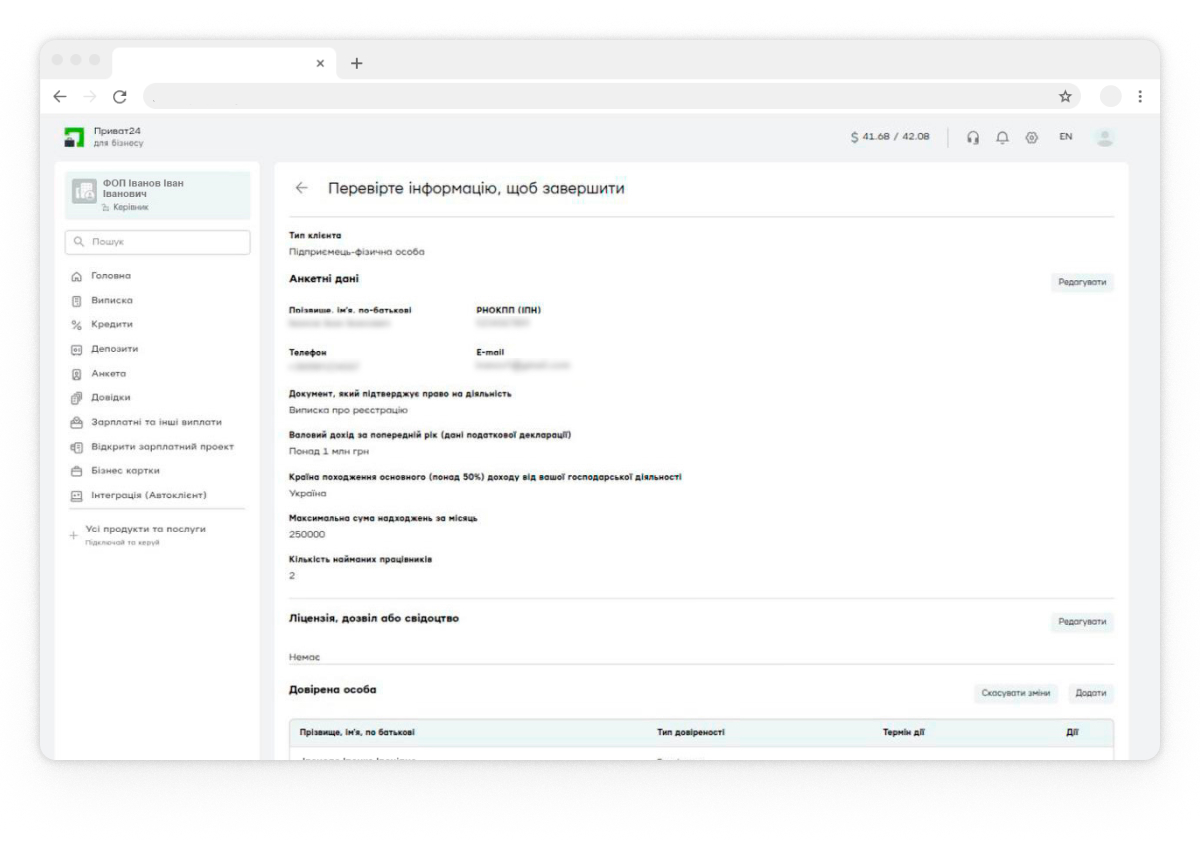The height and width of the screenshot is (860, 1200).
Task: Go to Виписка in sidebar
Action: tap(112, 300)
